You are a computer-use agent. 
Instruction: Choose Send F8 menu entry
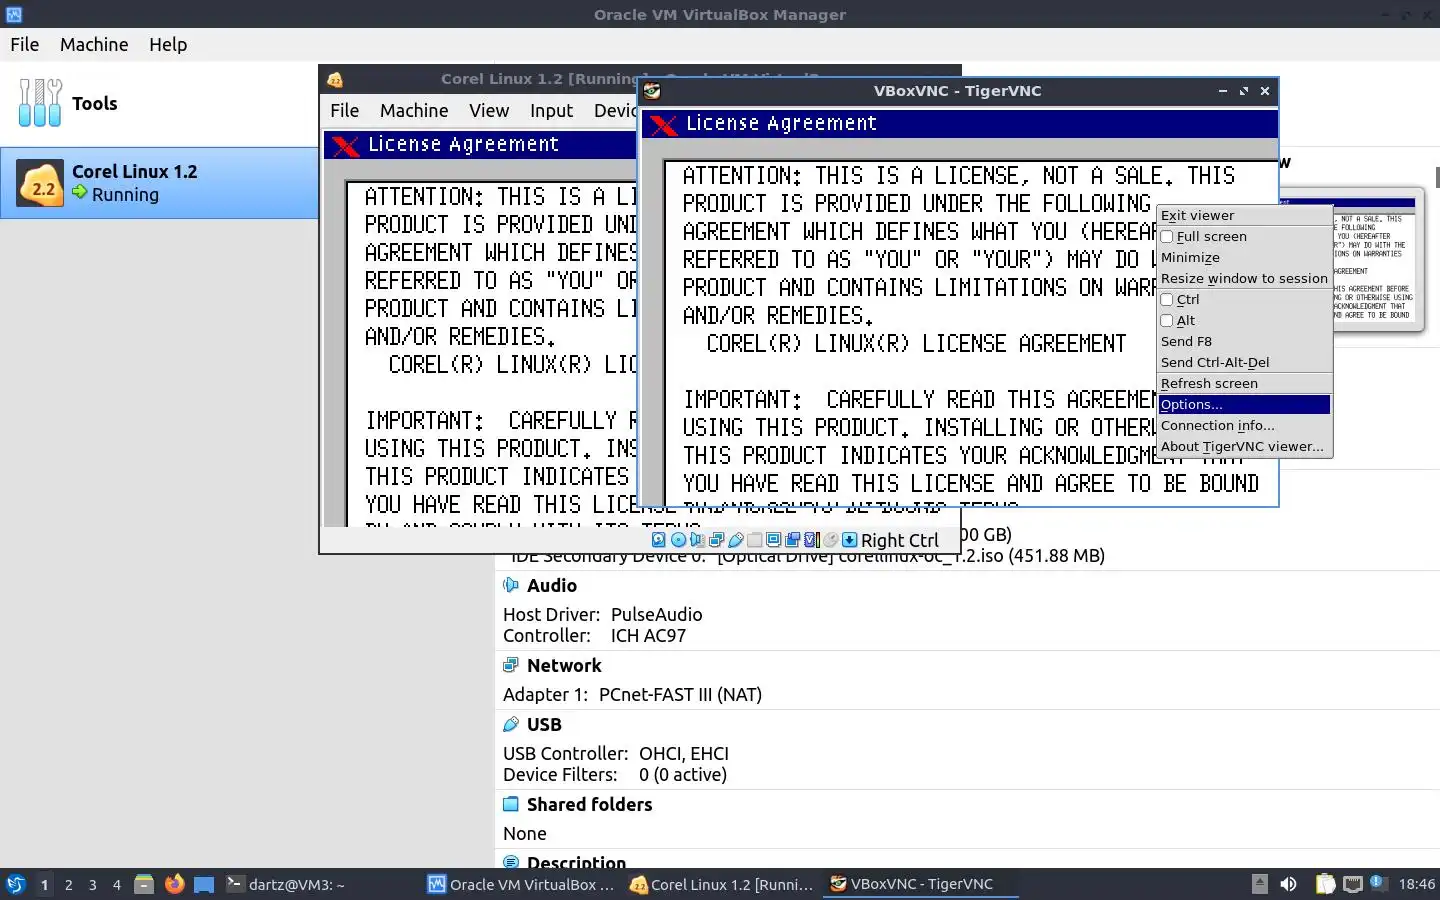(1244, 341)
